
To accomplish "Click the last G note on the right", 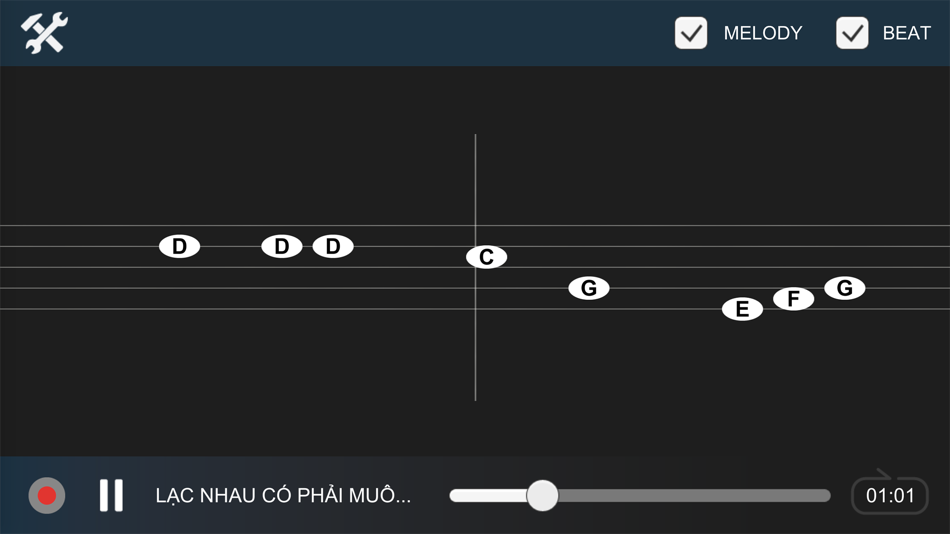I will coord(845,288).
